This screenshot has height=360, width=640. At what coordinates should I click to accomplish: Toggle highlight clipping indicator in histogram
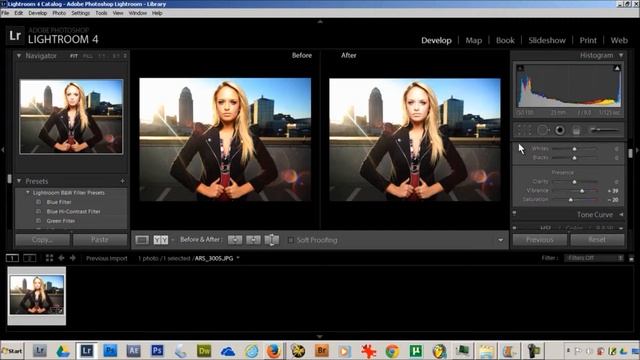point(617,68)
